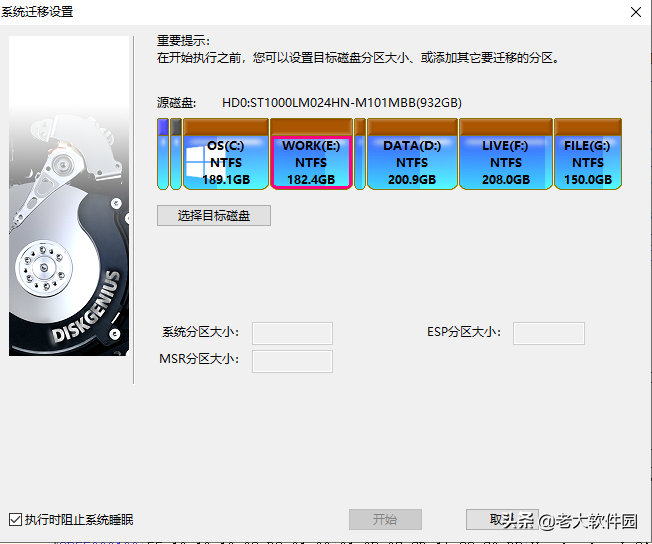
Task: Click the 开始 button
Action: pos(385,519)
